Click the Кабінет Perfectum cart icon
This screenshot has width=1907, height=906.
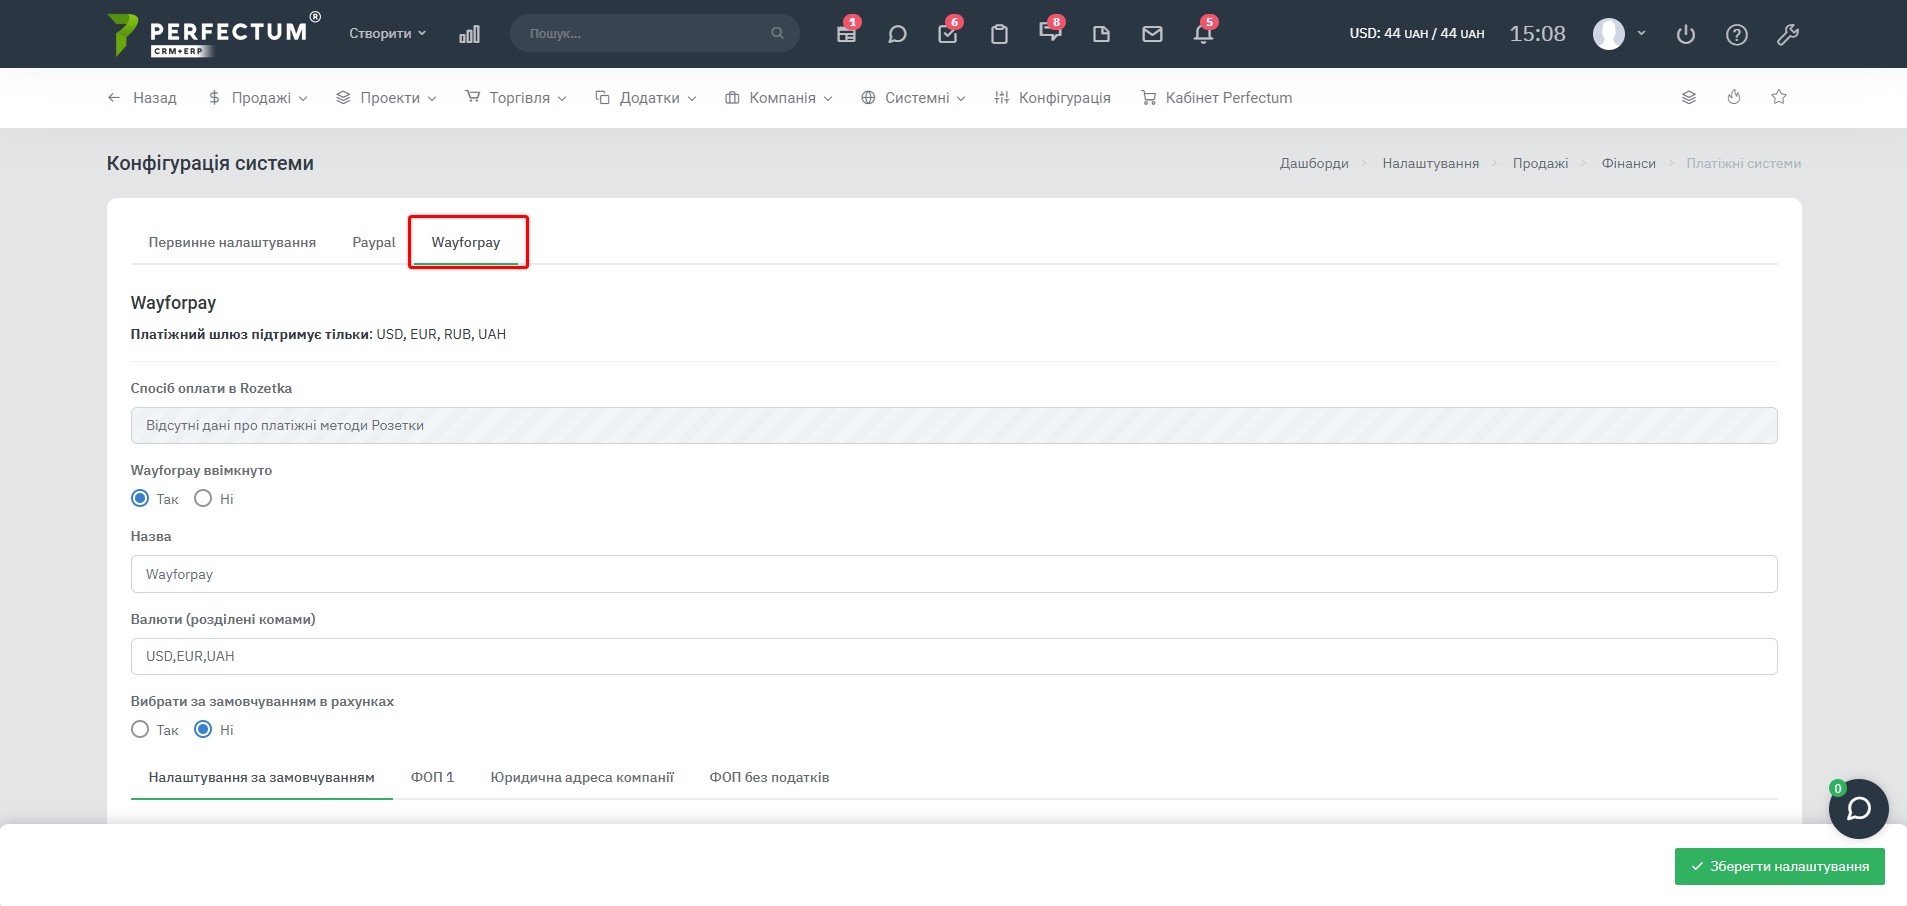click(x=1148, y=98)
